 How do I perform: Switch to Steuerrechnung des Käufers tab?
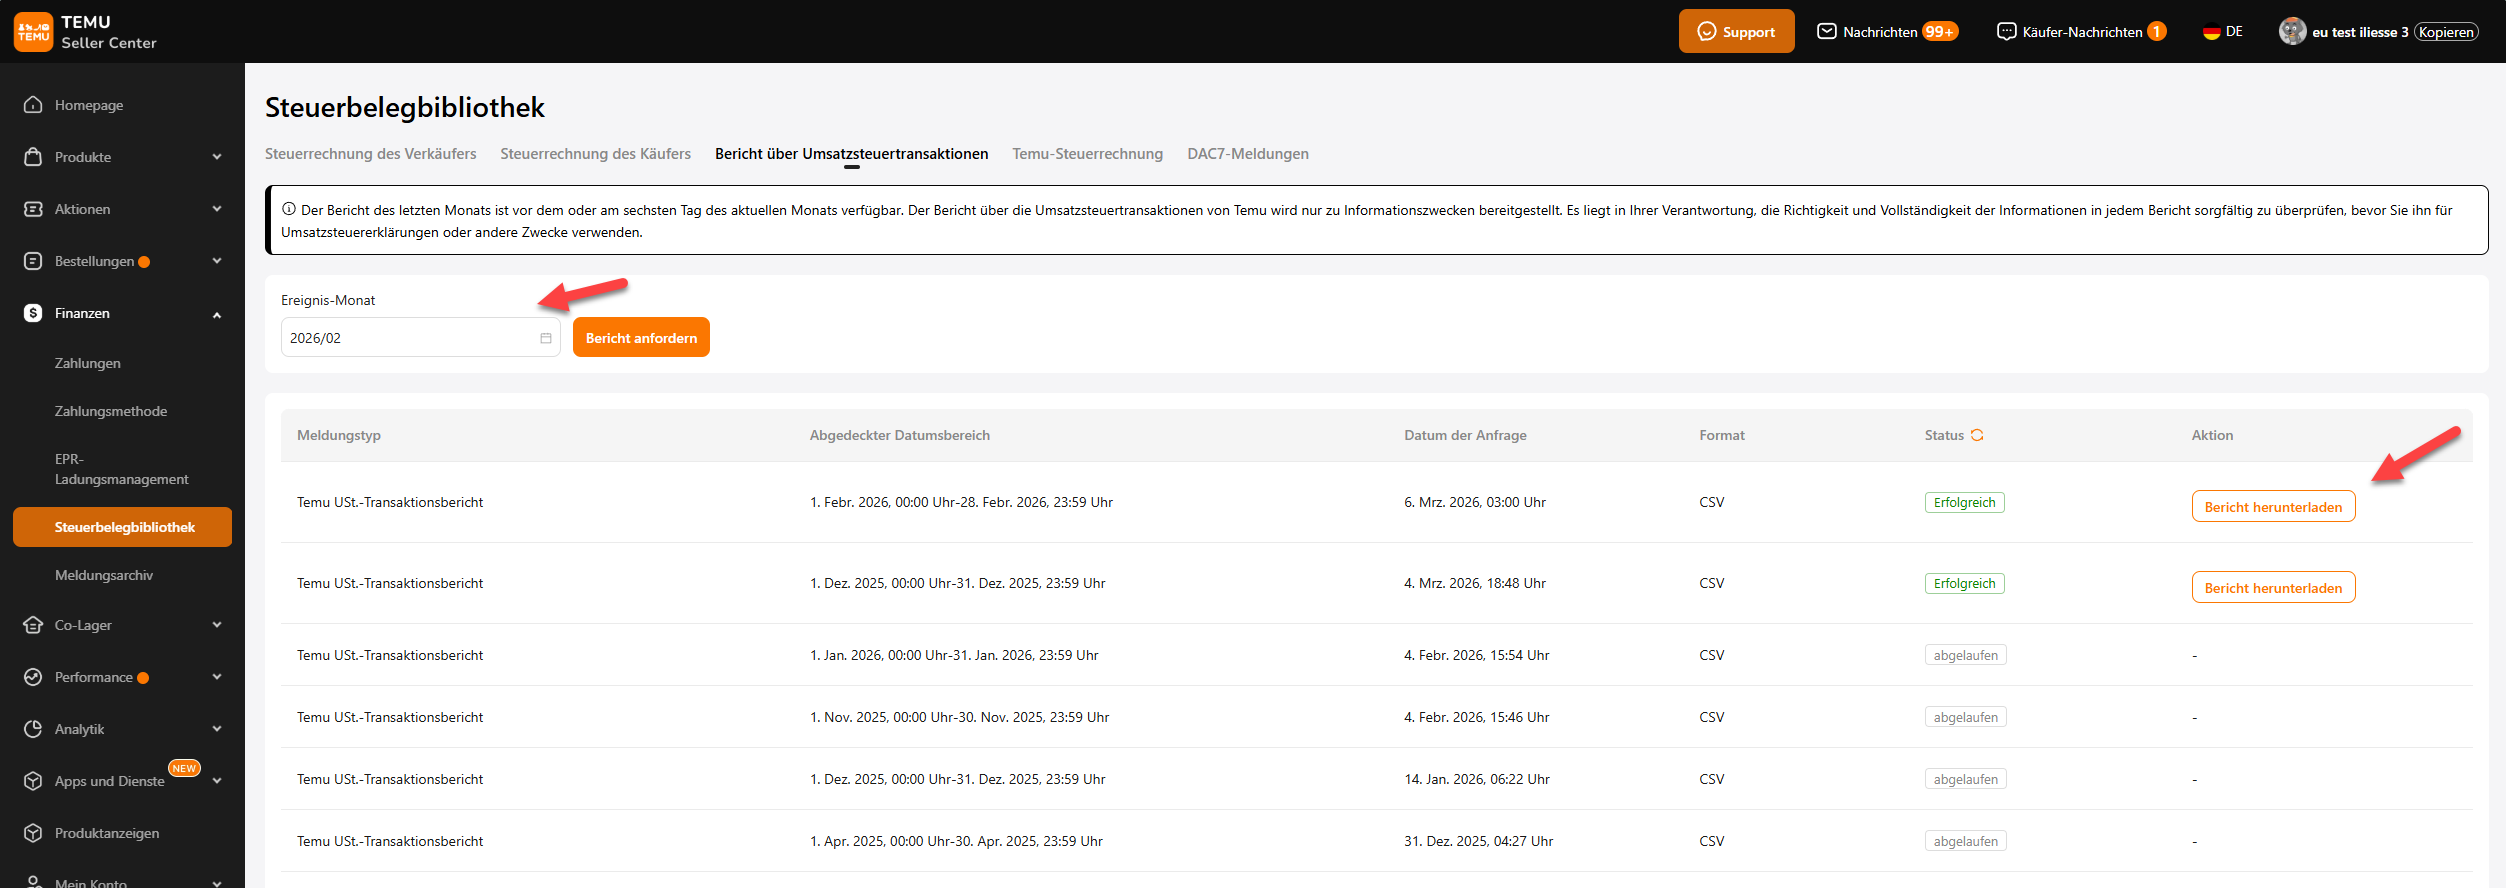[x=595, y=154]
